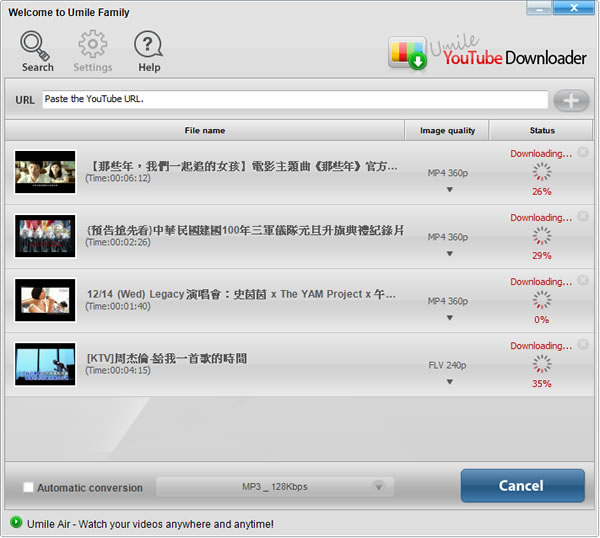Minimize the Umile window
600x538 pixels.
click(x=539, y=8)
